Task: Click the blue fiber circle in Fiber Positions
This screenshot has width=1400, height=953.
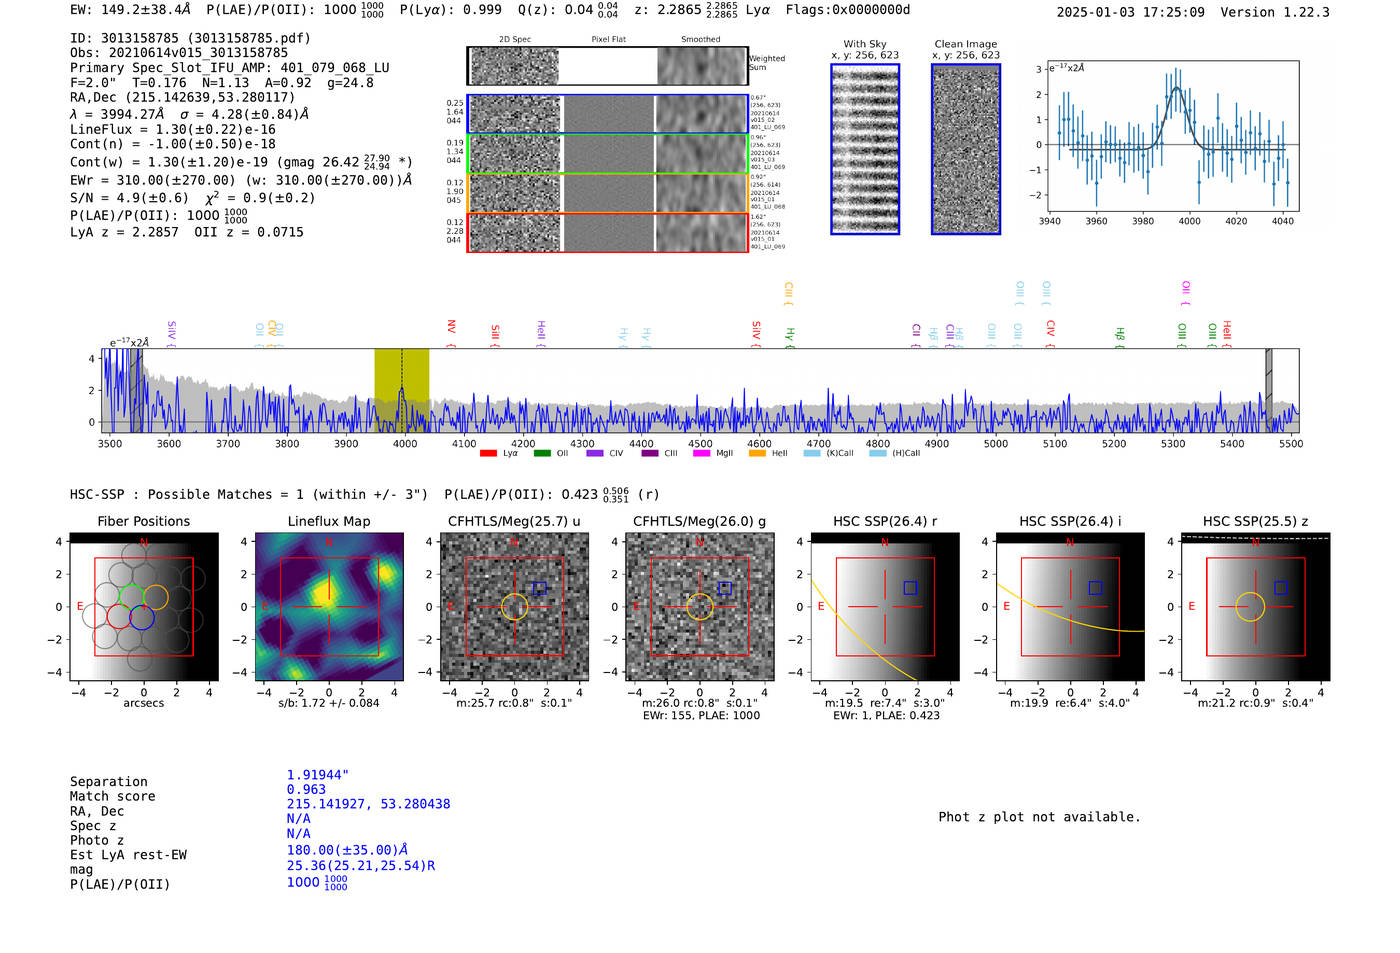Action: coord(142,617)
